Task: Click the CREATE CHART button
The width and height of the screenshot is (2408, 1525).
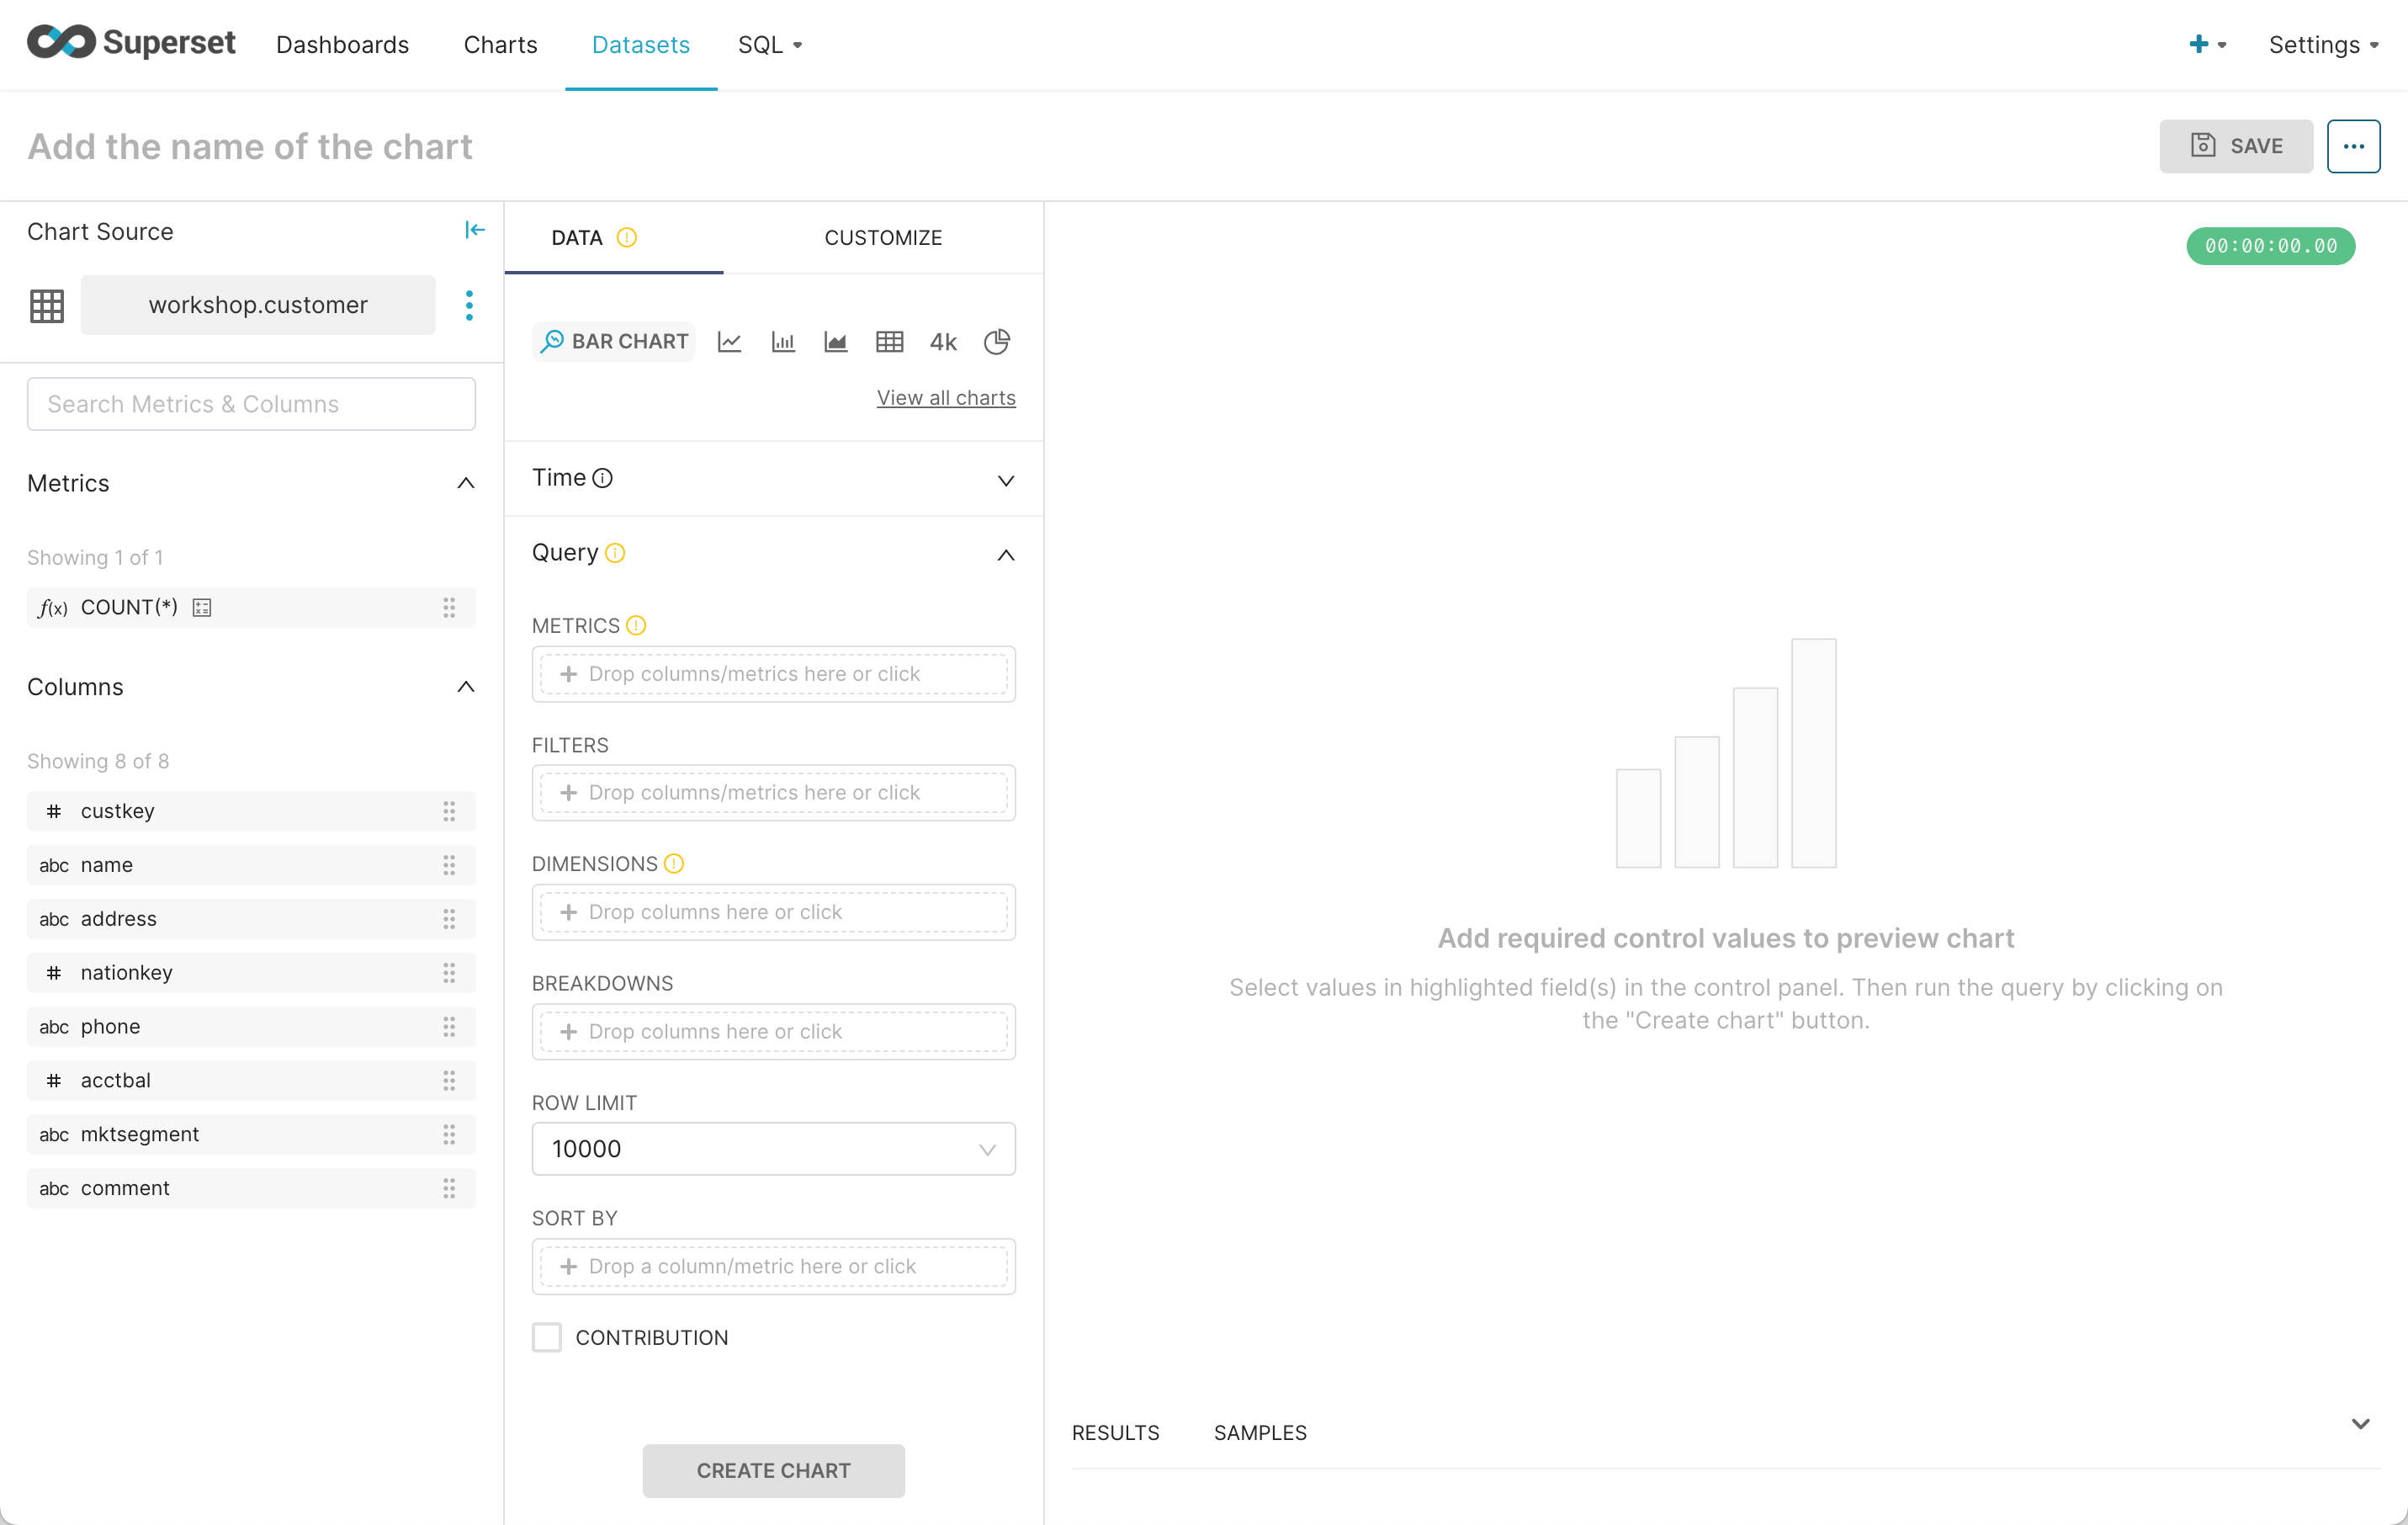Action: click(774, 1470)
